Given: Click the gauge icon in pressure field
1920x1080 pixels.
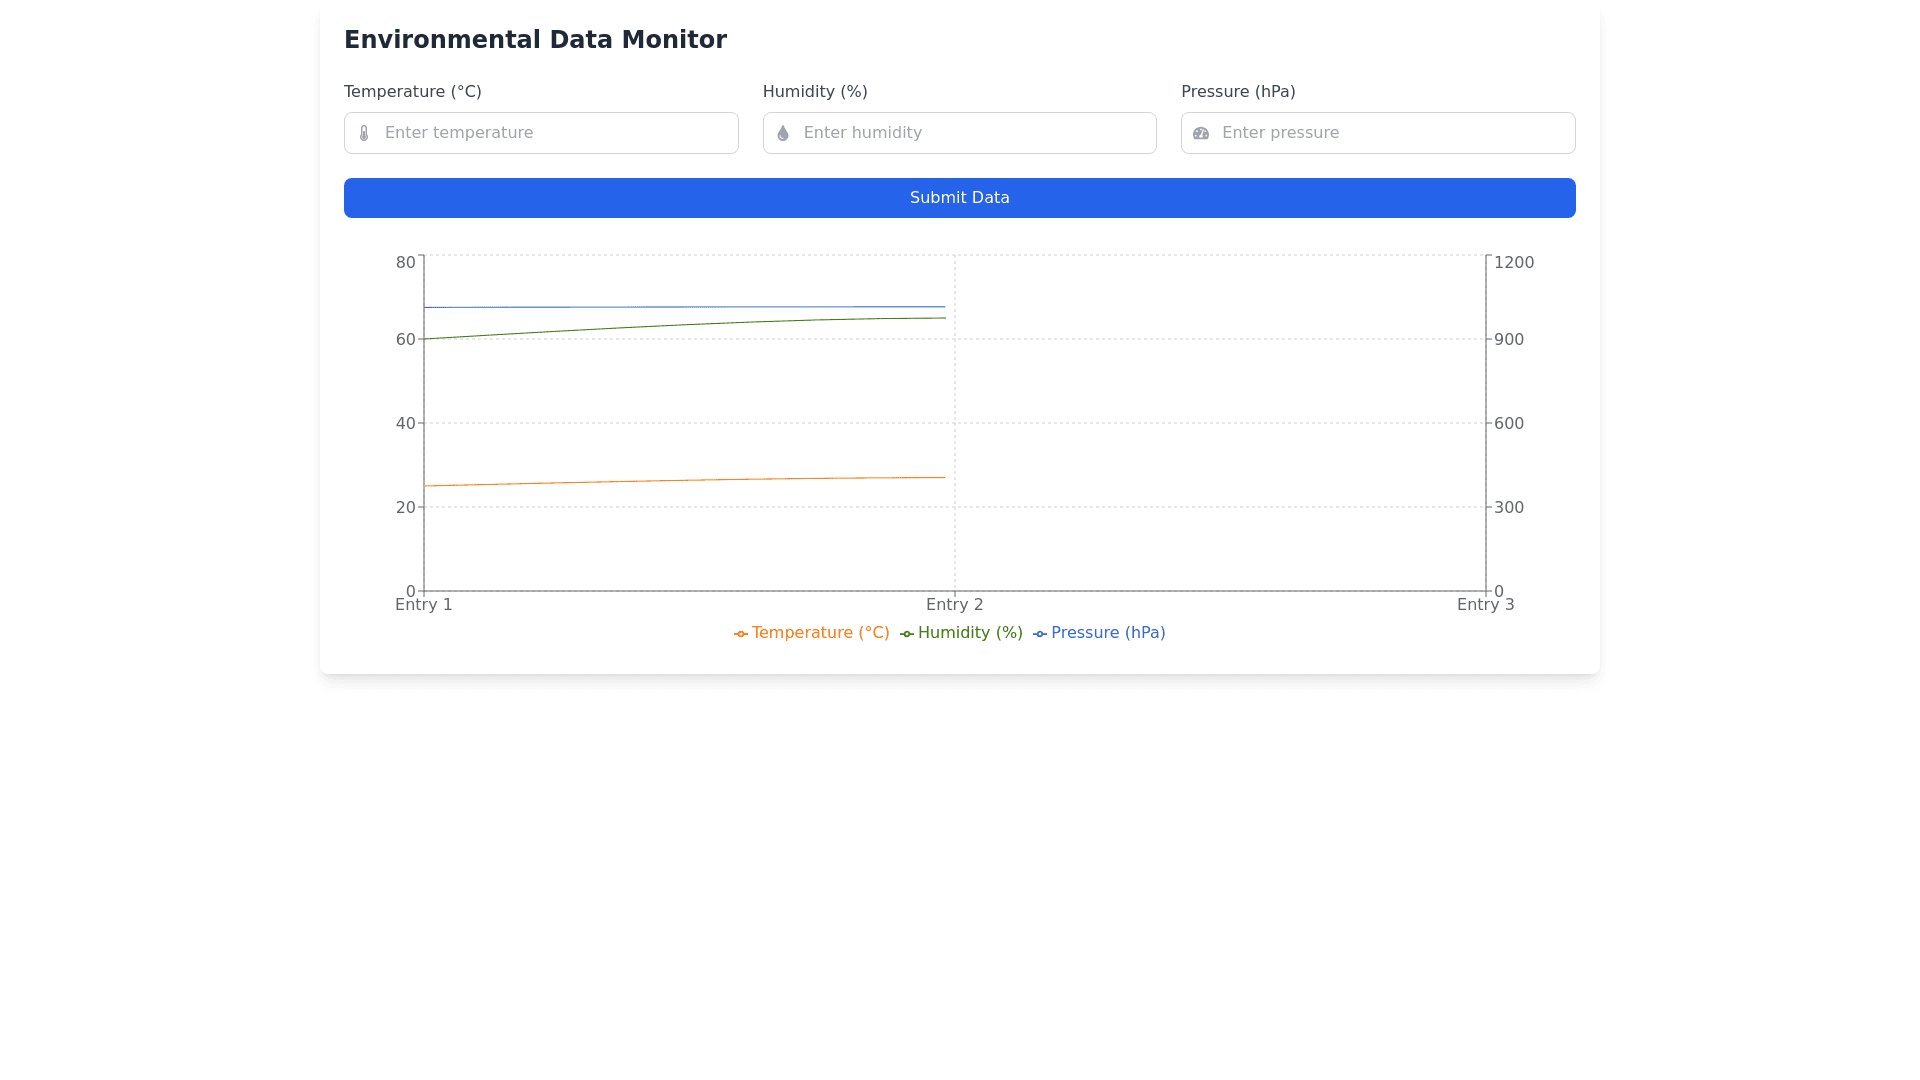Looking at the screenshot, I should pos(1201,133).
